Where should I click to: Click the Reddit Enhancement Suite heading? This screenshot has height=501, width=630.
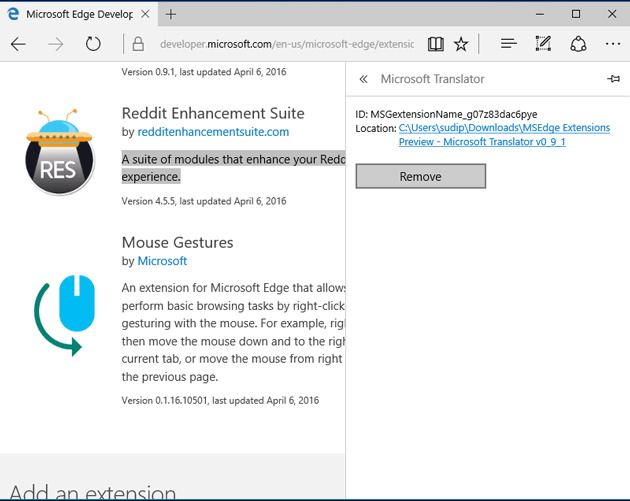tap(213, 113)
